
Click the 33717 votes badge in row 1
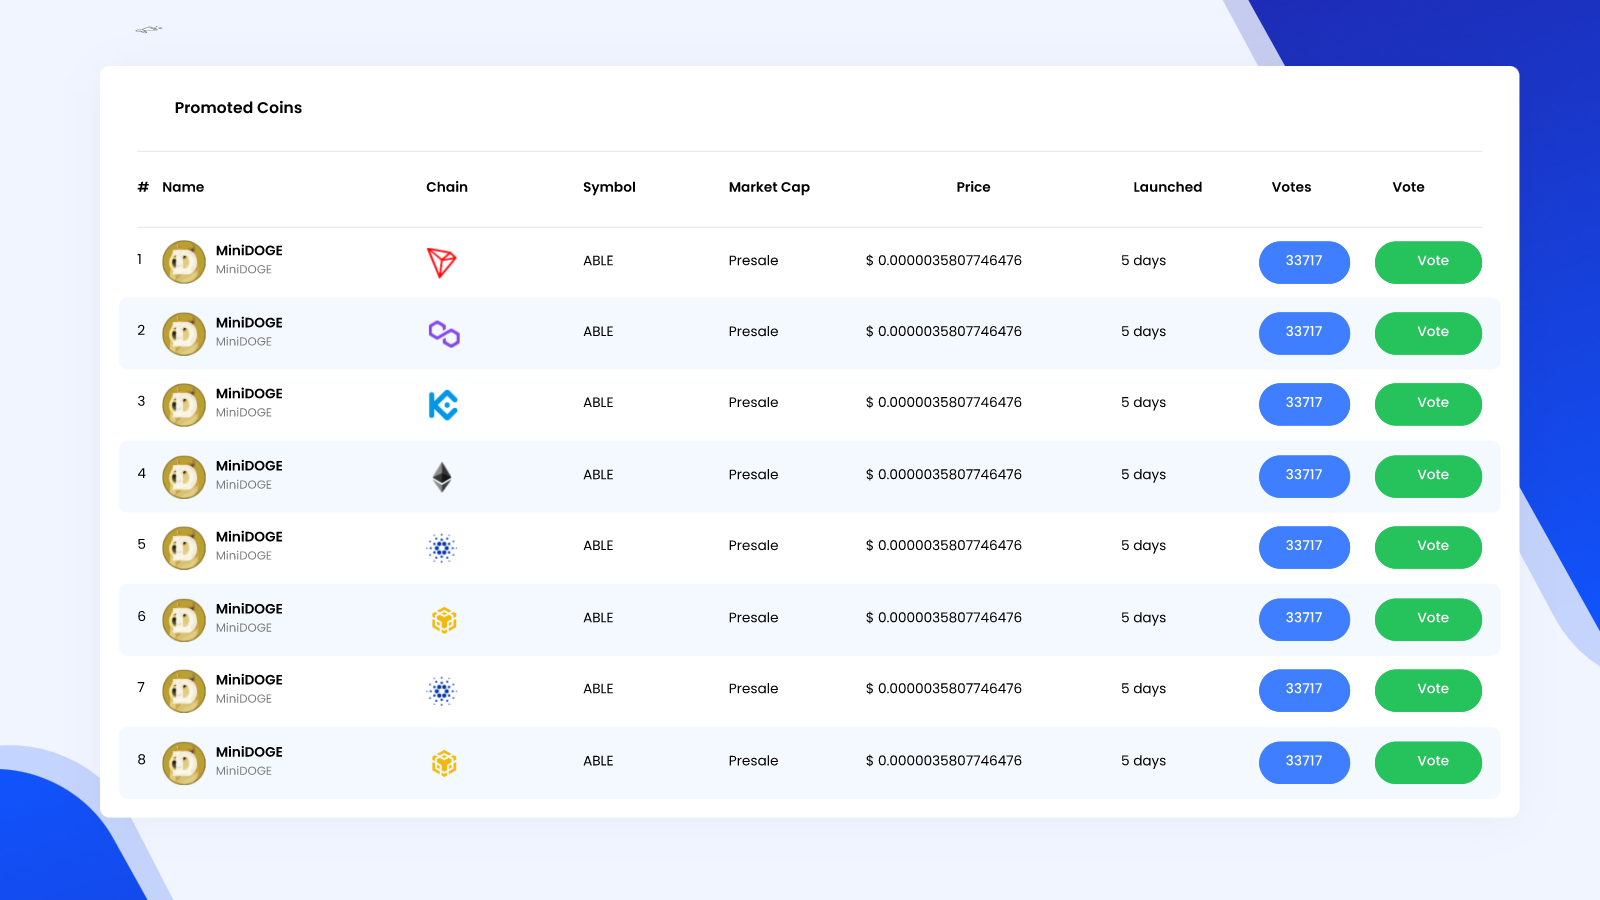[x=1304, y=262]
